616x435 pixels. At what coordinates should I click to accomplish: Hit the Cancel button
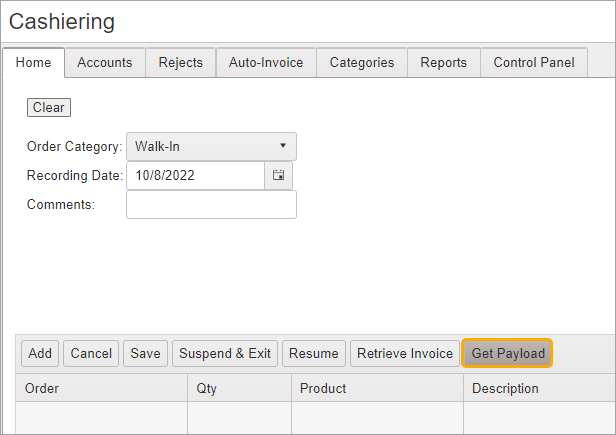91,353
